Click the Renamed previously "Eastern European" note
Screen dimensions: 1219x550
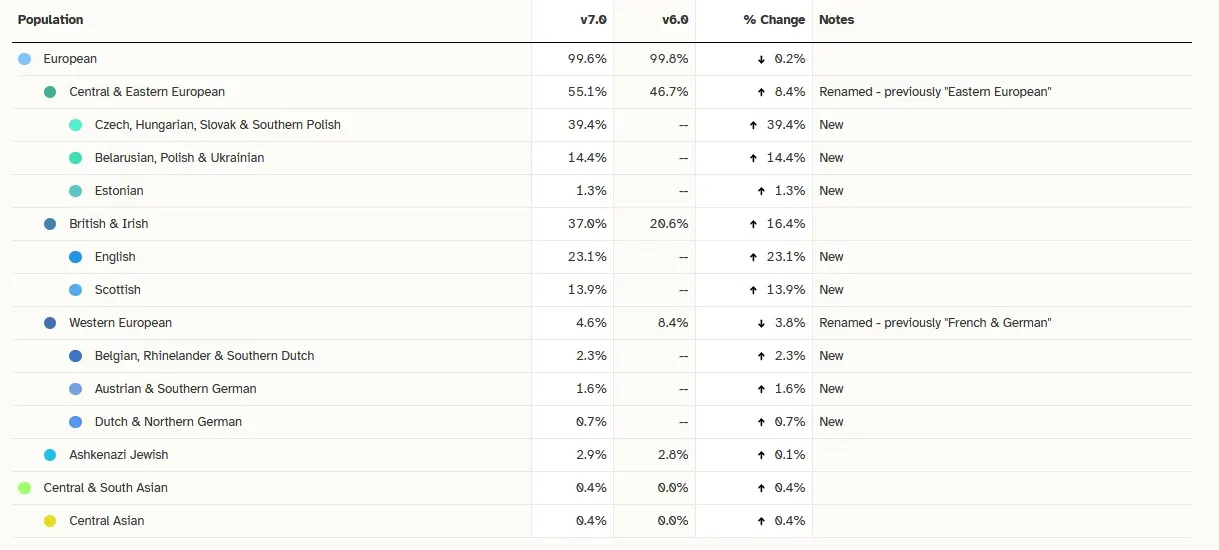(935, 92)
